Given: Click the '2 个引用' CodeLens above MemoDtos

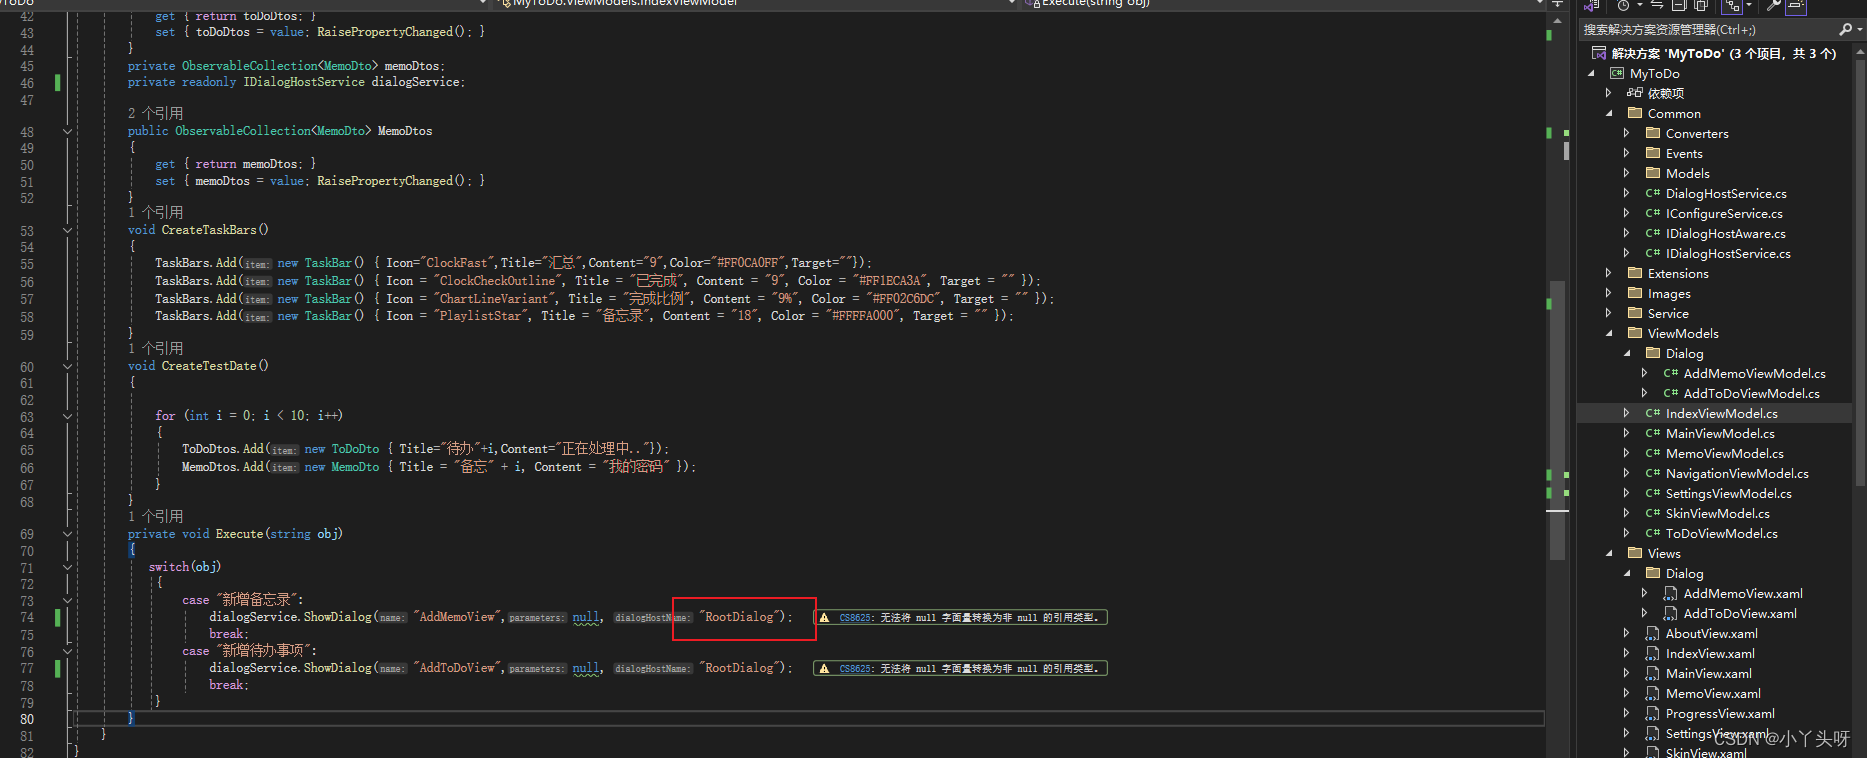Looking at the screenshot, I should pyautogui.click(x=155, y=114).
